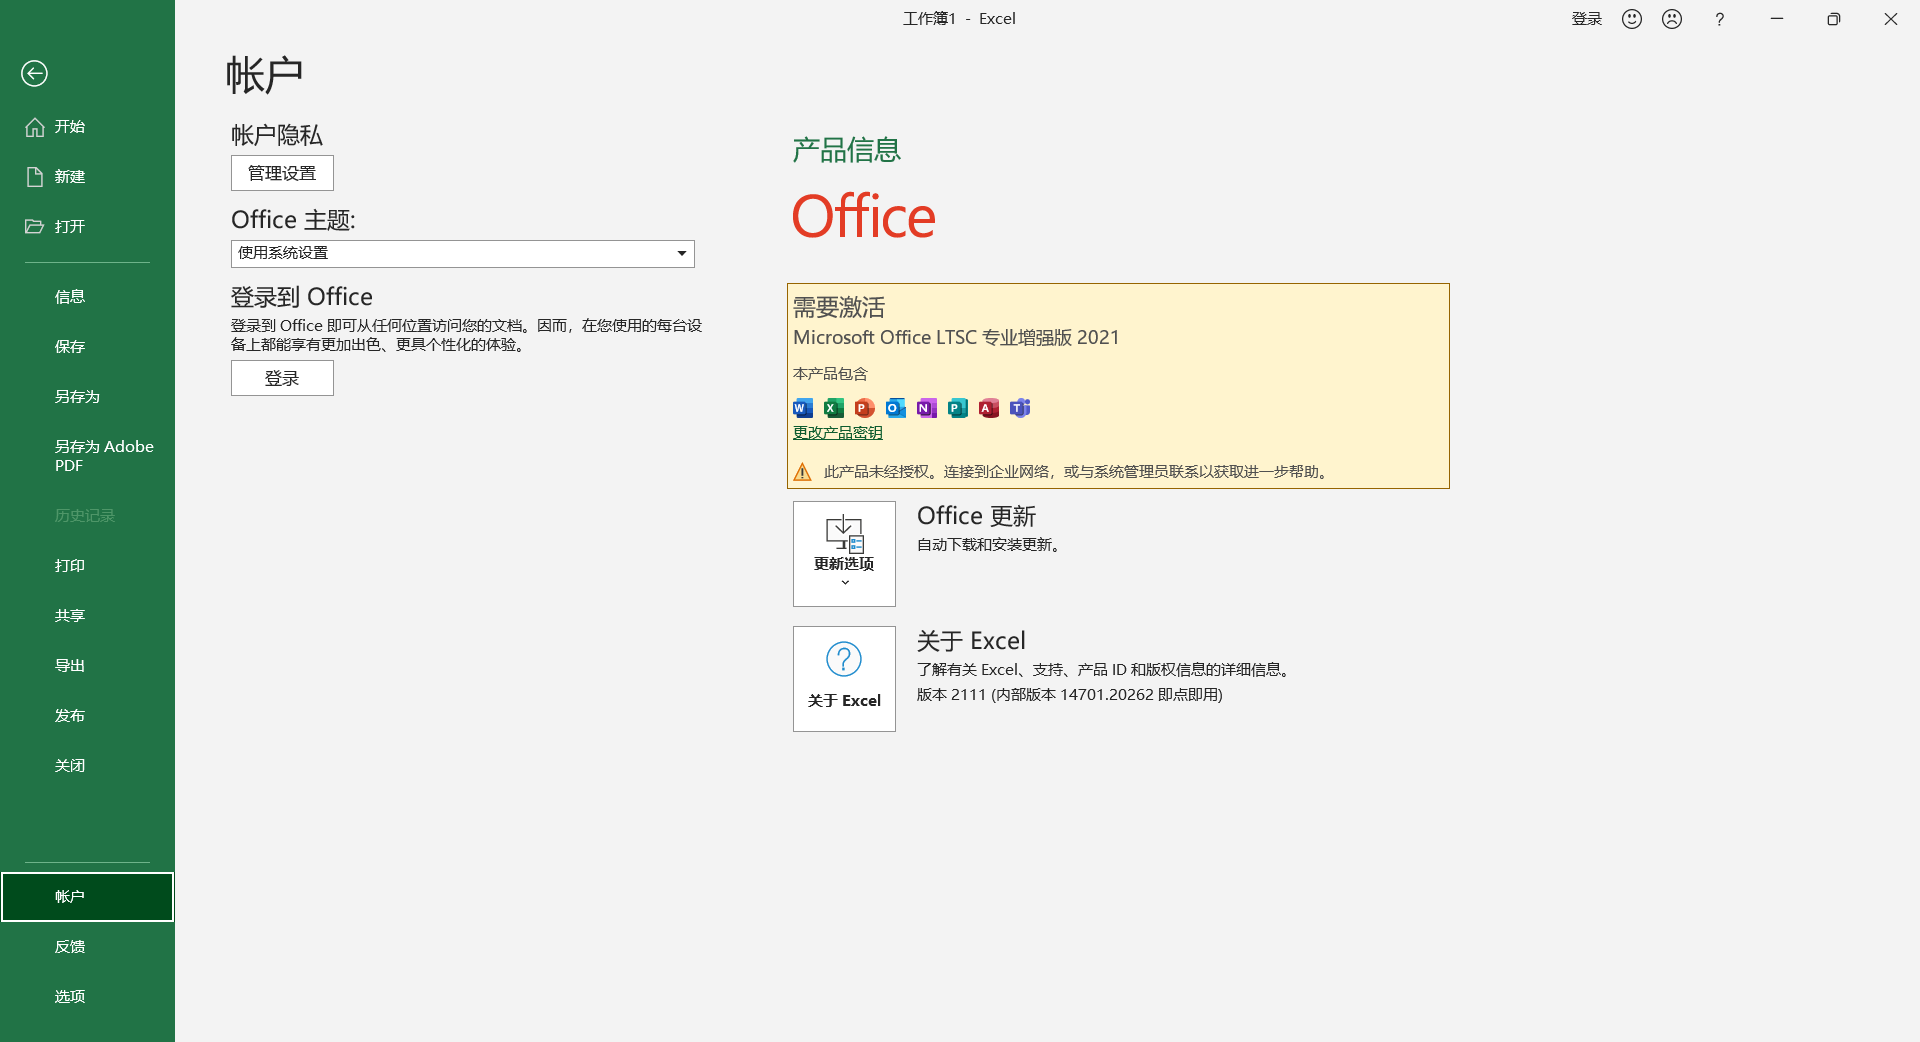The image size is (1920, 1042).
Task: Click the Microsoft Office LTSC 专业增强版 2021 text
Action: [x=956, y=338]
